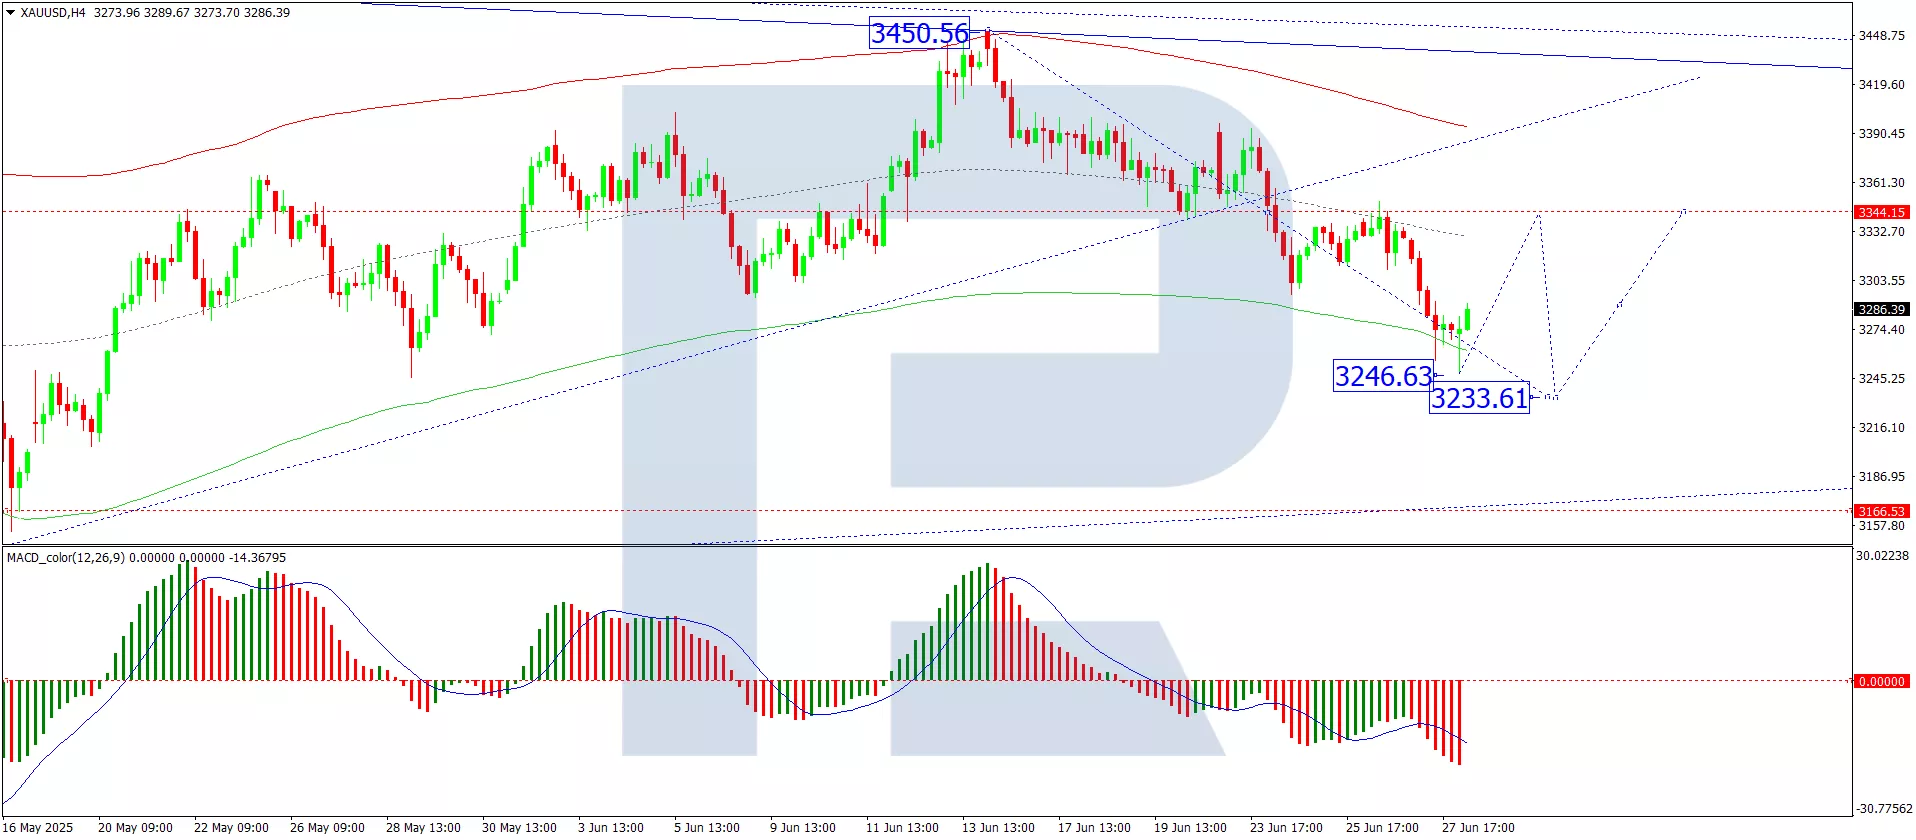This screenshot has width=1916, height=840.
Task: Select the red 3344.15 level tag
Action: (1881, 213)
